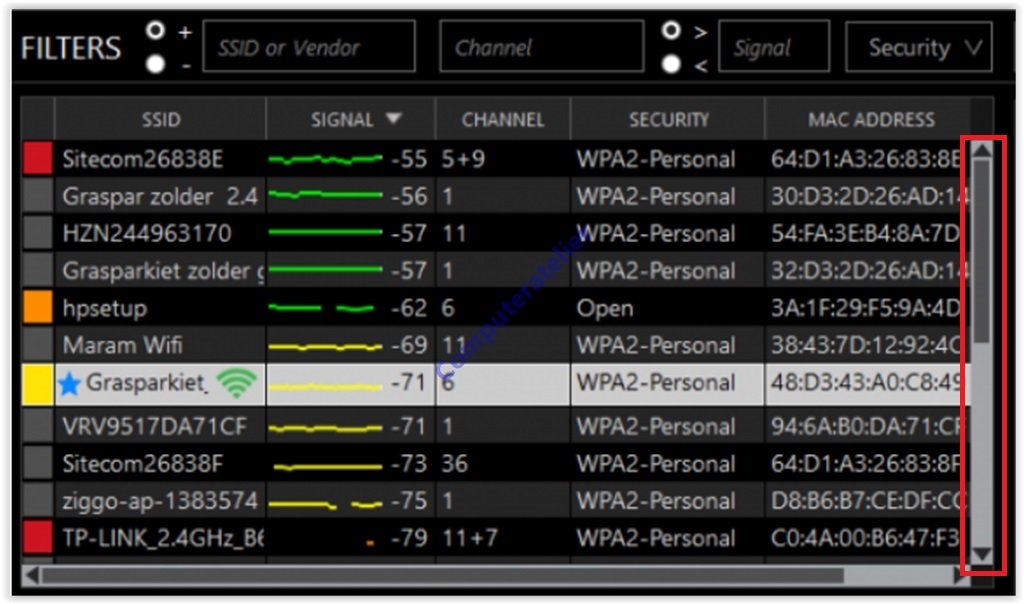Viewport: 1024px width, 604px height.
Task: Click the vertical scrollbar down arrow
Action: click(982, 555)
